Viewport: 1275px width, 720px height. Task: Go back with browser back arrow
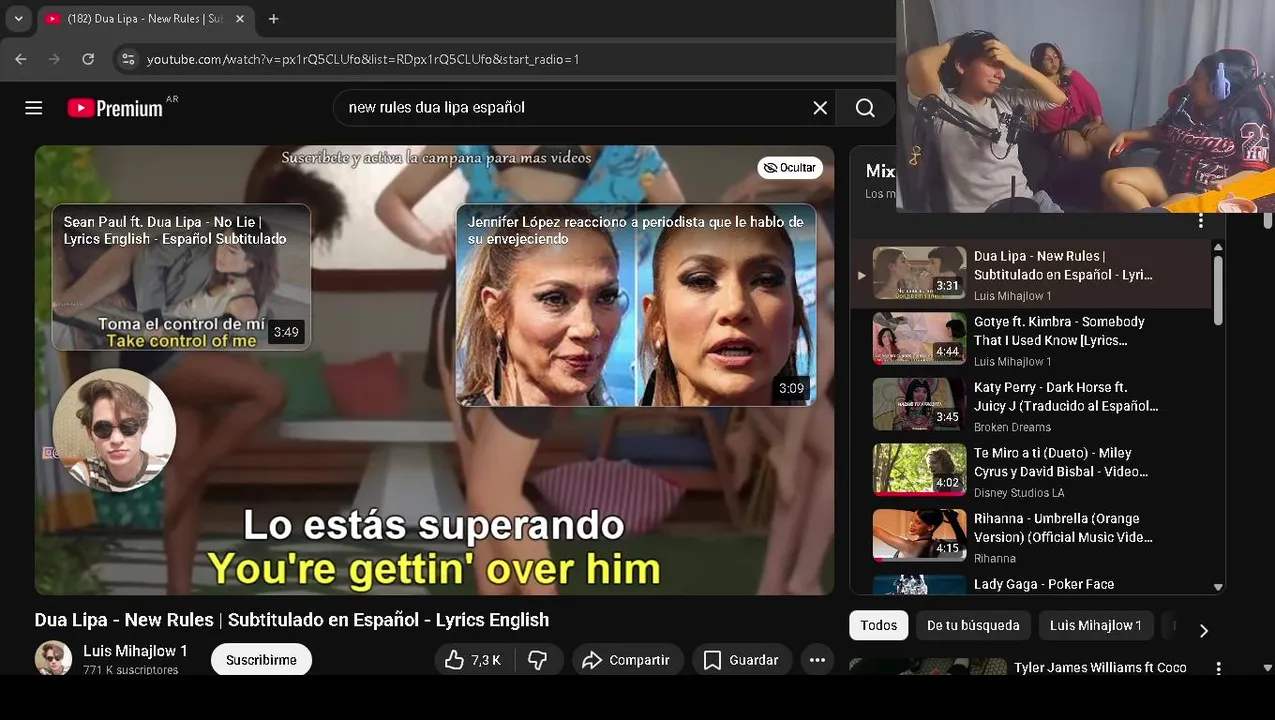point(21,59)
